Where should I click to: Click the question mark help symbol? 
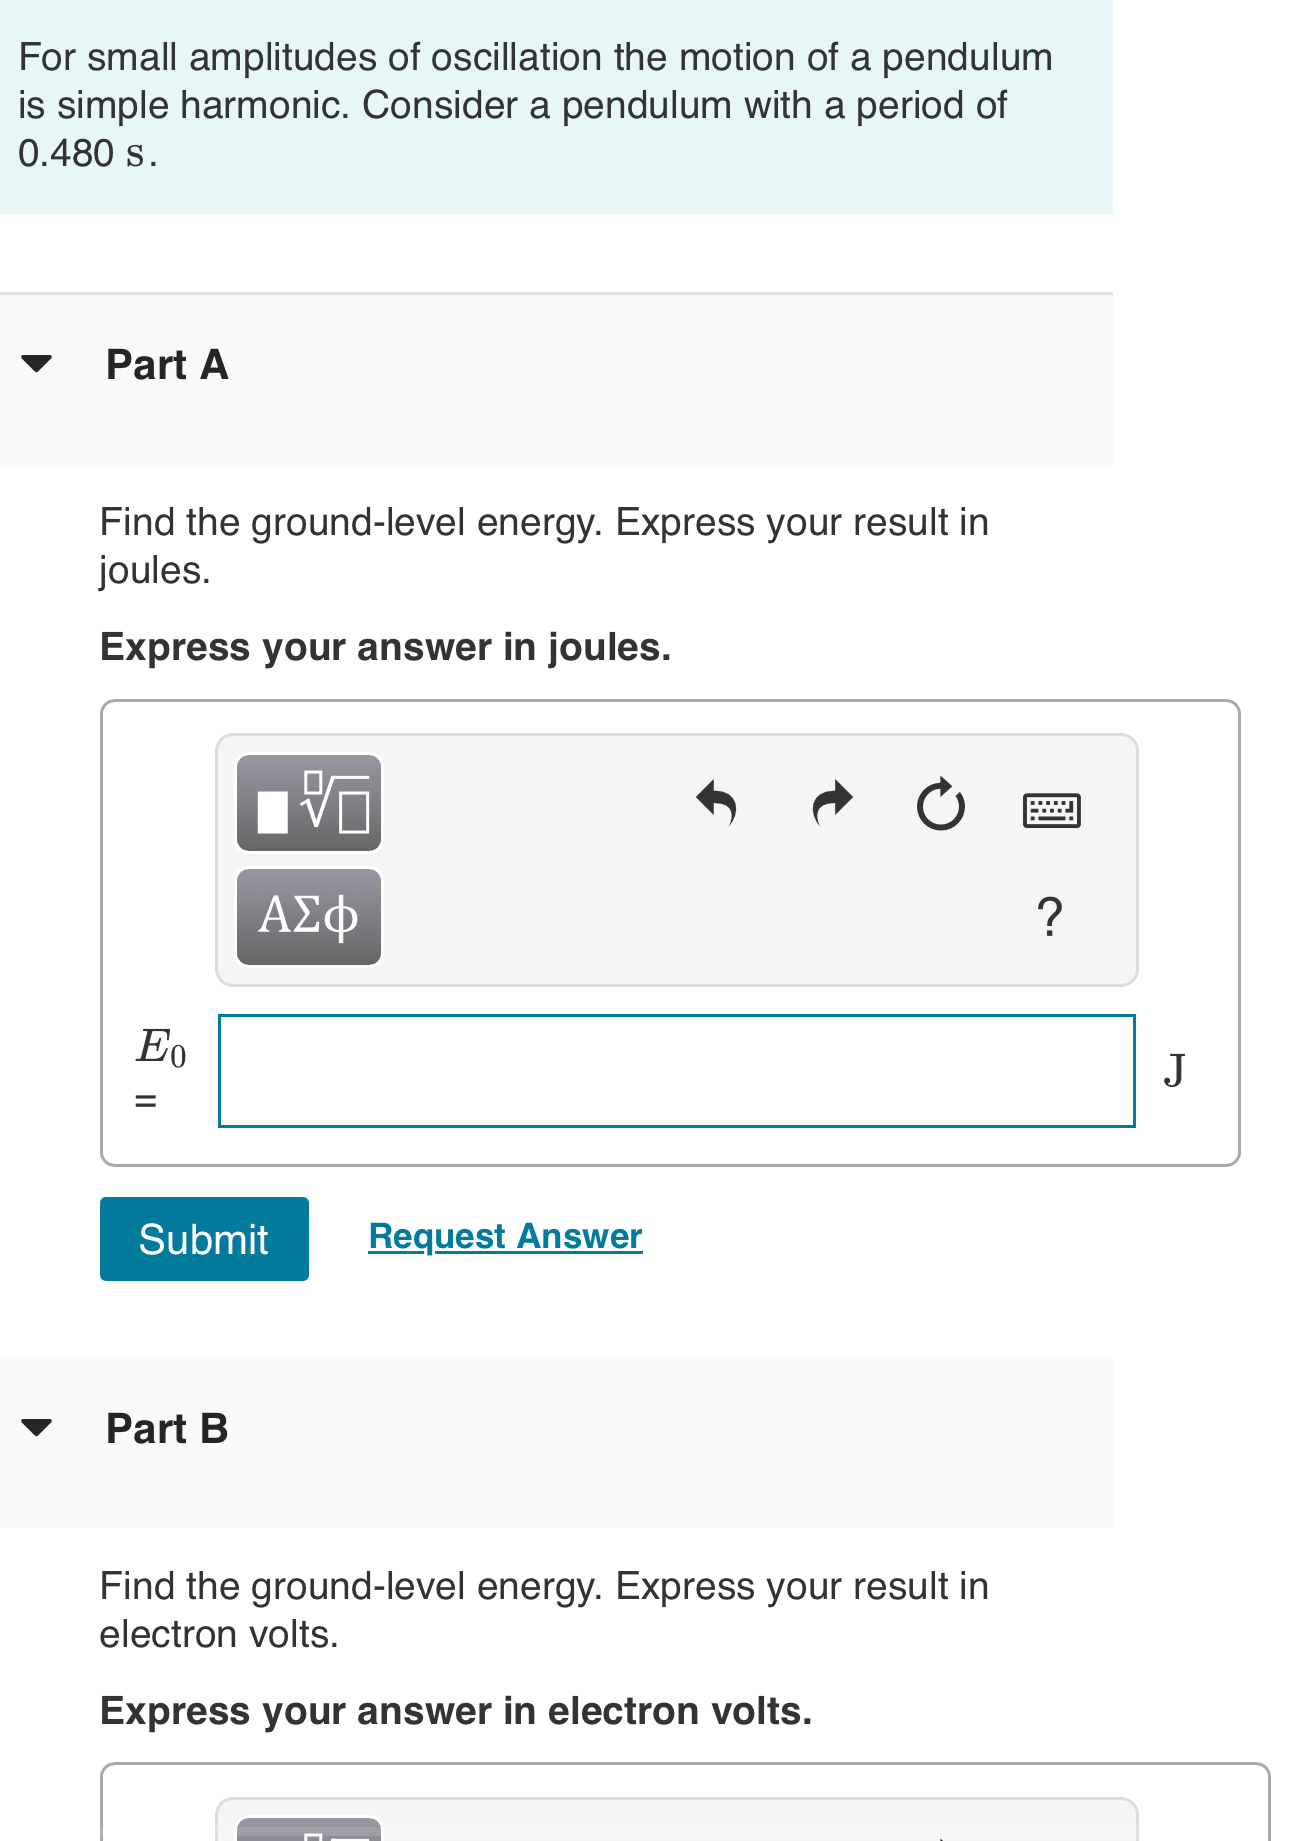pos(1051,918)
